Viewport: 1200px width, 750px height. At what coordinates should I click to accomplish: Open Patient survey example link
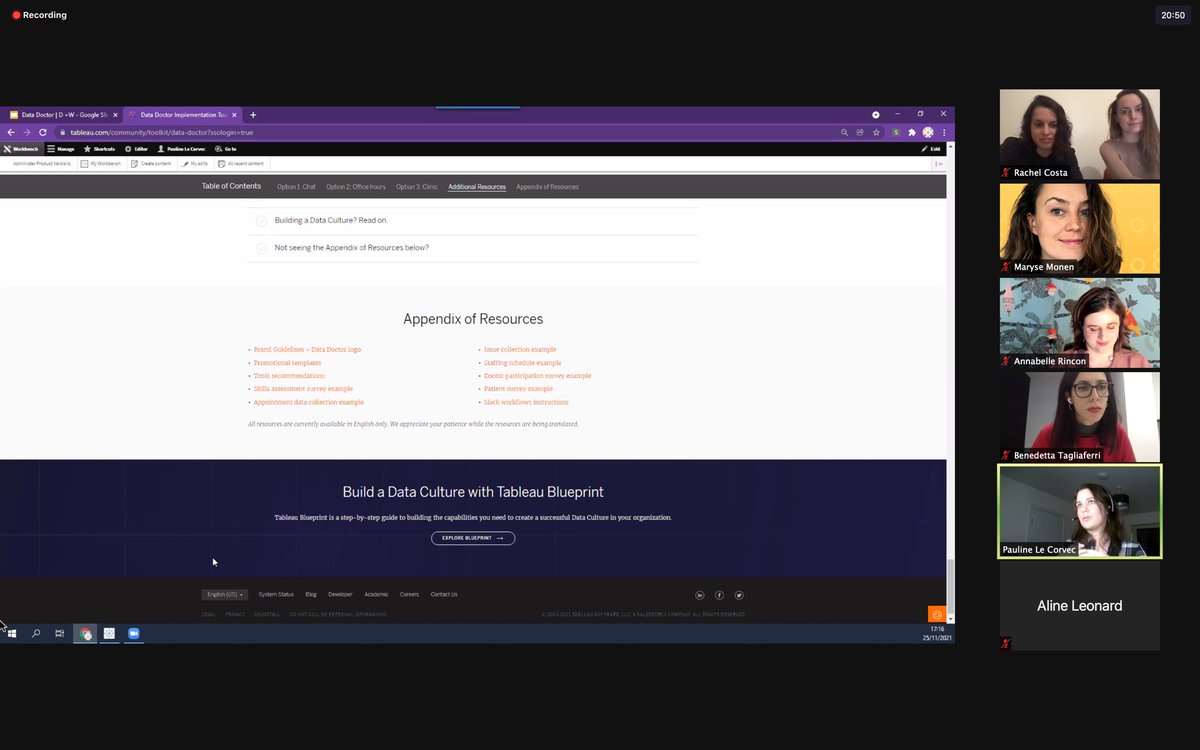click(518, 389)
